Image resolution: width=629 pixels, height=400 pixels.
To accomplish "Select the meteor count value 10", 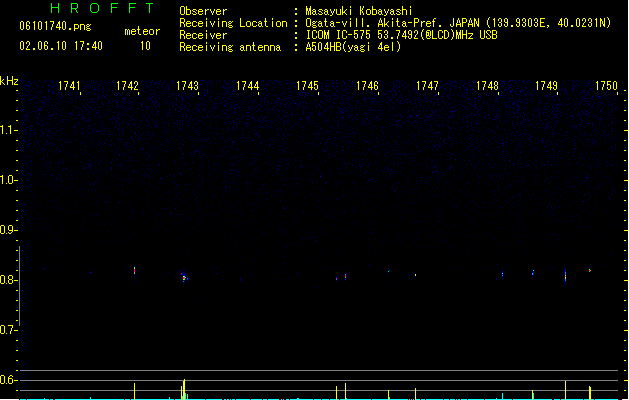I will click(x=145, y=46).
